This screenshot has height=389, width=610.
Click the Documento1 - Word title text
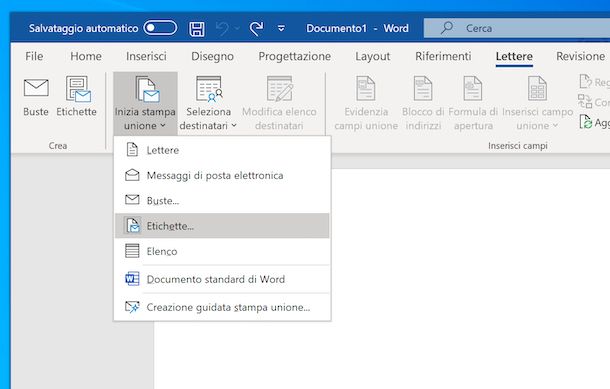tap(357, 28)
